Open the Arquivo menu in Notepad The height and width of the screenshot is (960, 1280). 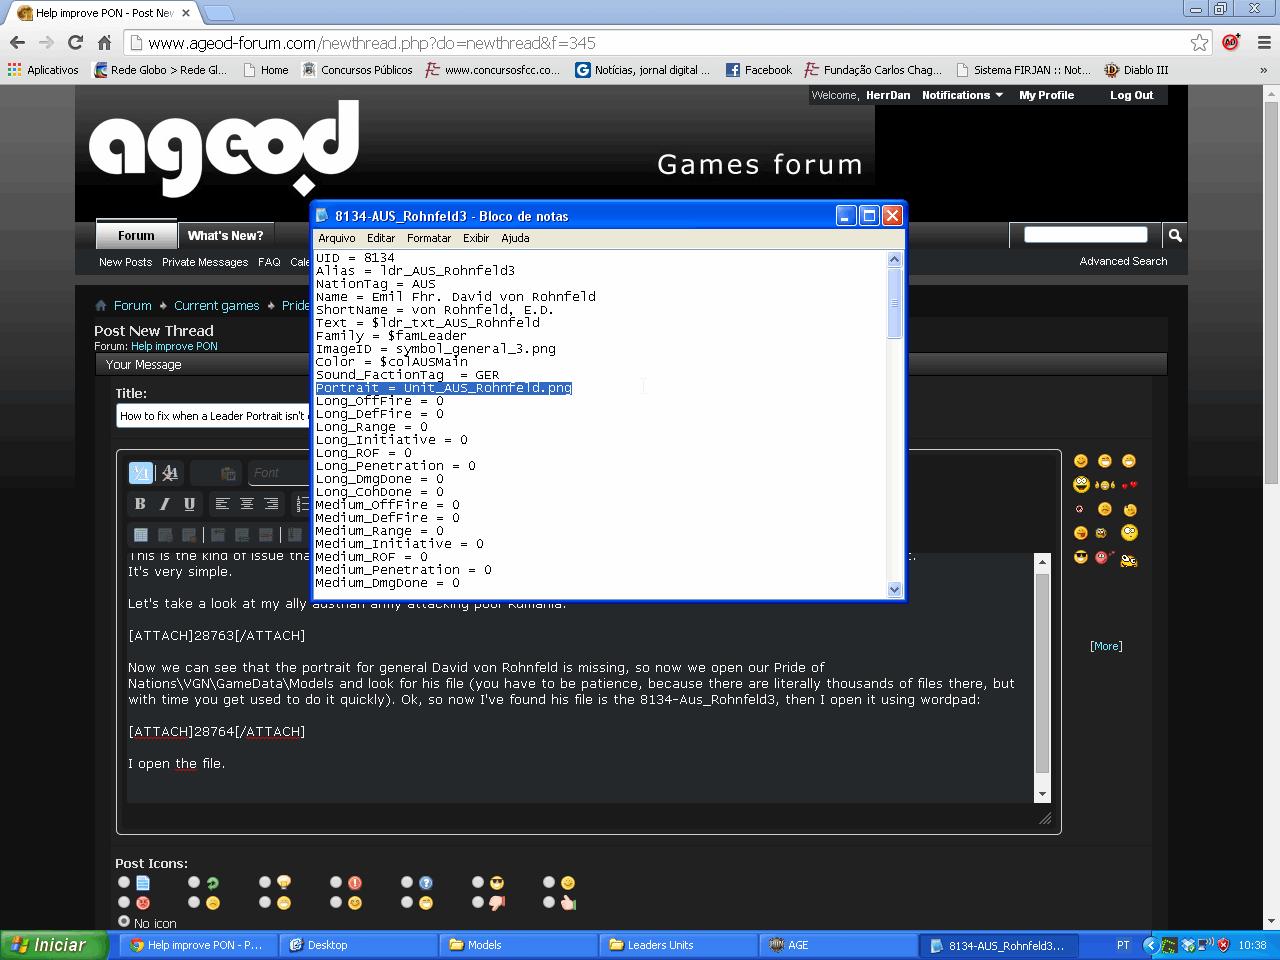pyautogui.click(x=336, y=238)
